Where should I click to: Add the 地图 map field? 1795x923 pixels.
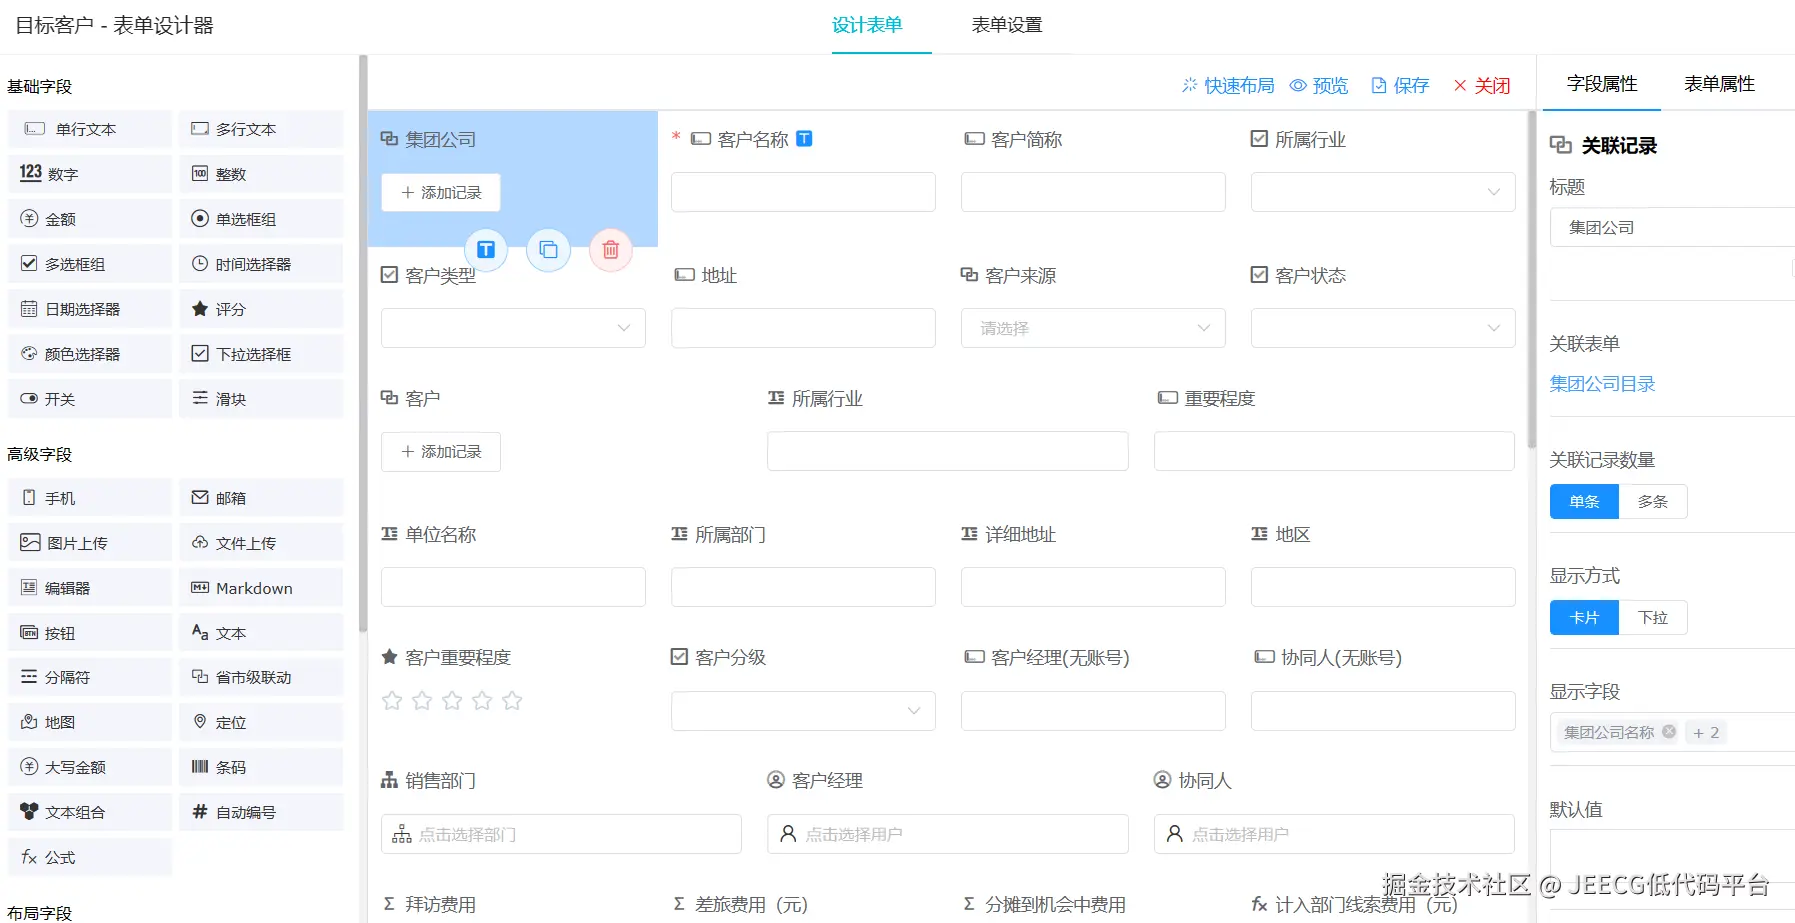pos(90,722)
